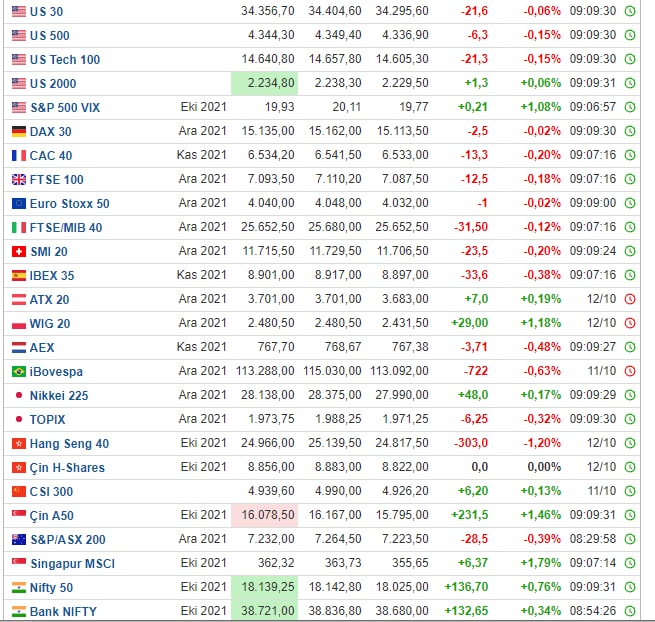Open the Çin H-Shares link

[x=67, y=468]
